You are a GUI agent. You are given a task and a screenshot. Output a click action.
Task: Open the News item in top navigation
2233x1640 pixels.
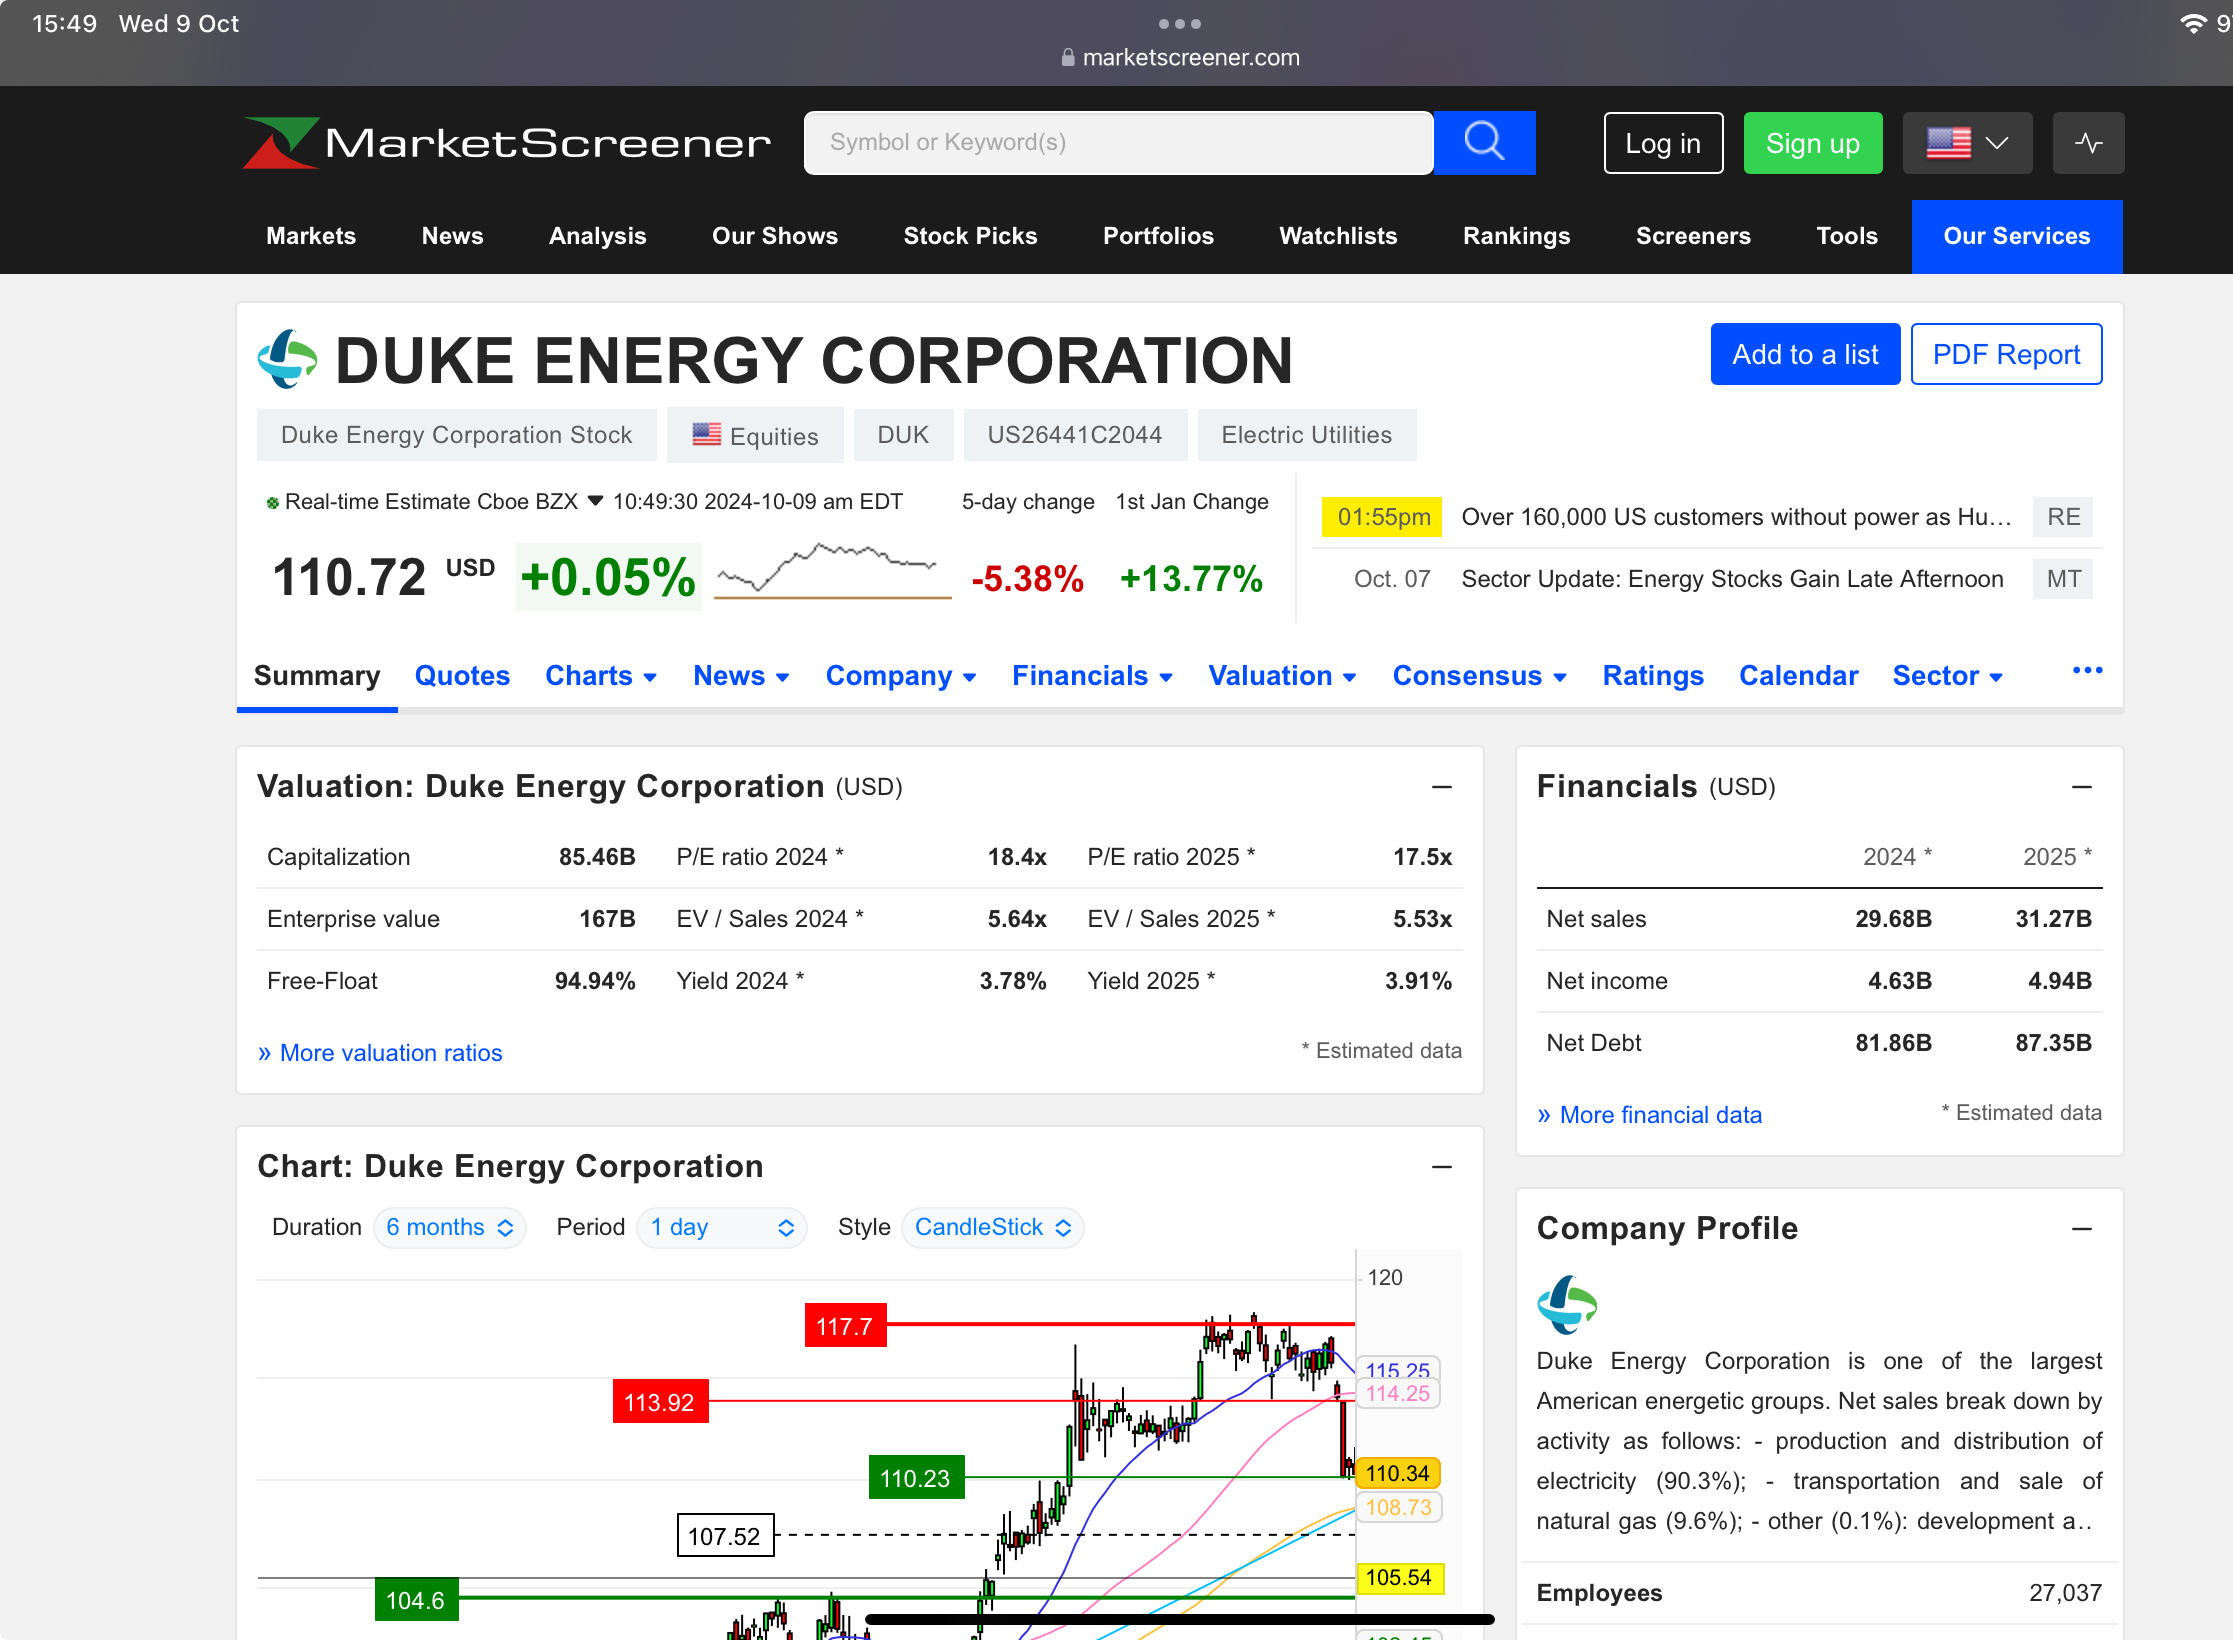(452, 236)
